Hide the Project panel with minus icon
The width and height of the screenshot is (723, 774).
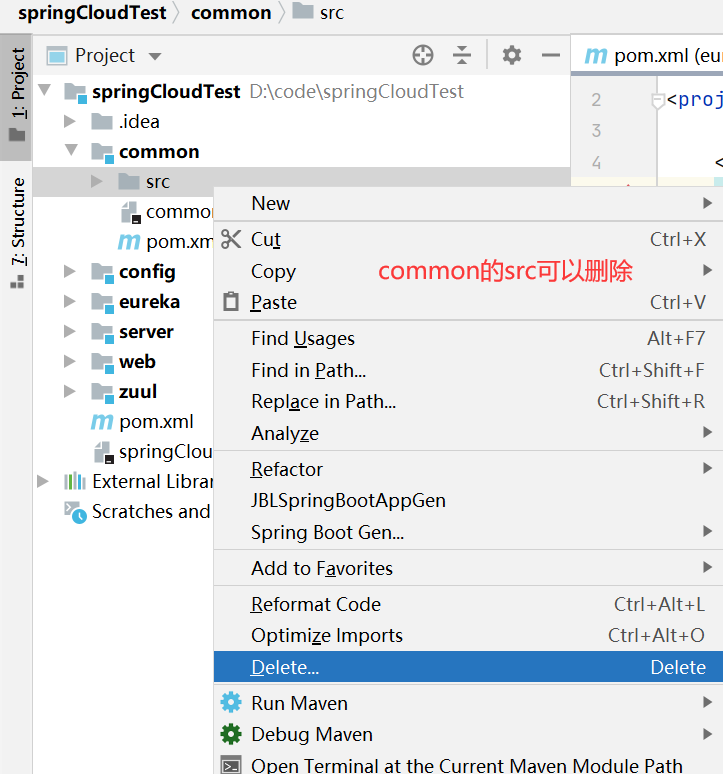551,55
